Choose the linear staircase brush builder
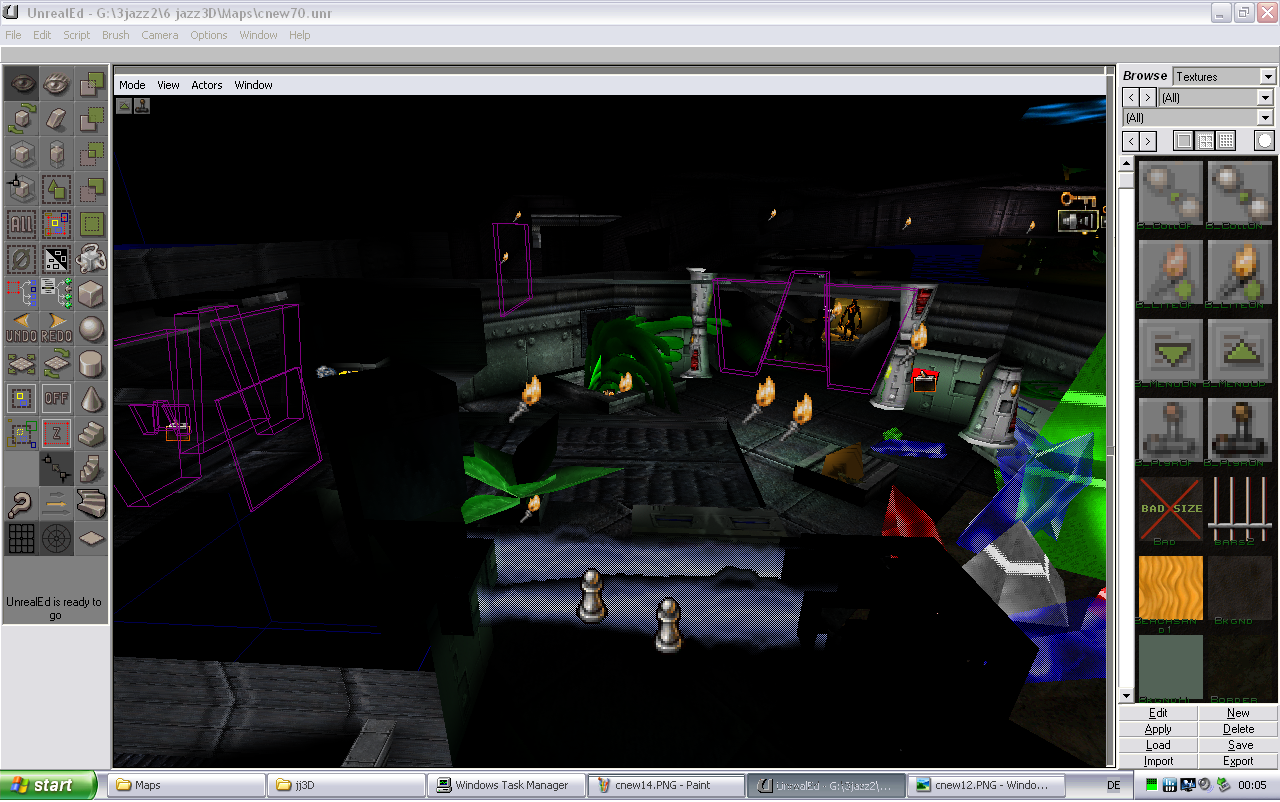The image size is (1280, 802). point(91,434)
